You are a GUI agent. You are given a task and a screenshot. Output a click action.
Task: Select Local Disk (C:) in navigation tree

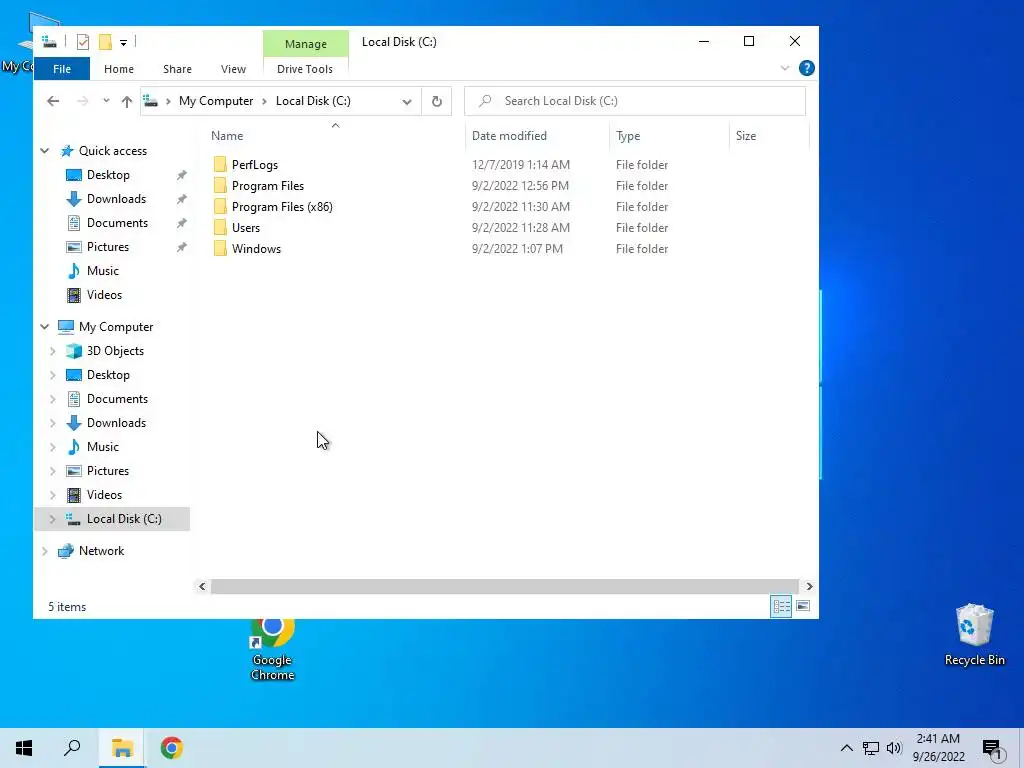coord(112,519)
